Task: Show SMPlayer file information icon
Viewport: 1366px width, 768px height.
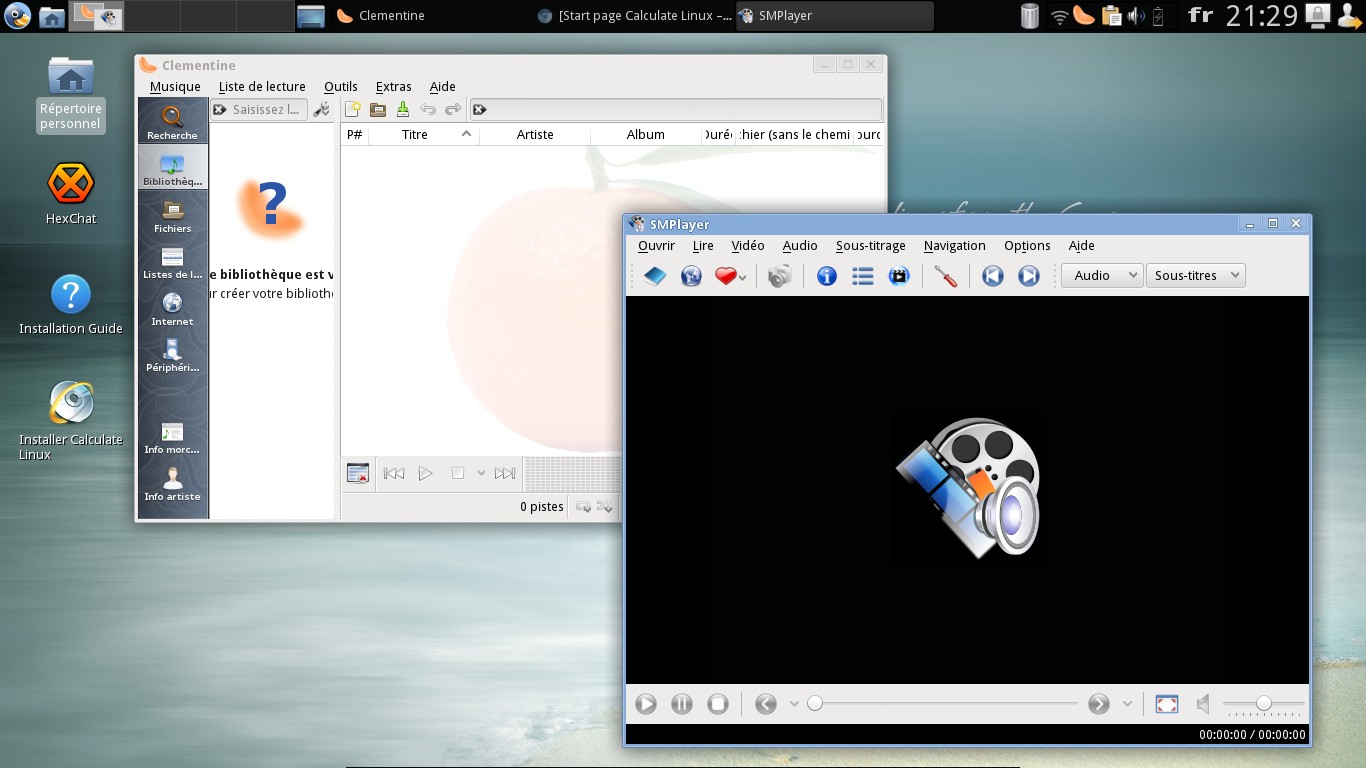Action: click(826, 276)
